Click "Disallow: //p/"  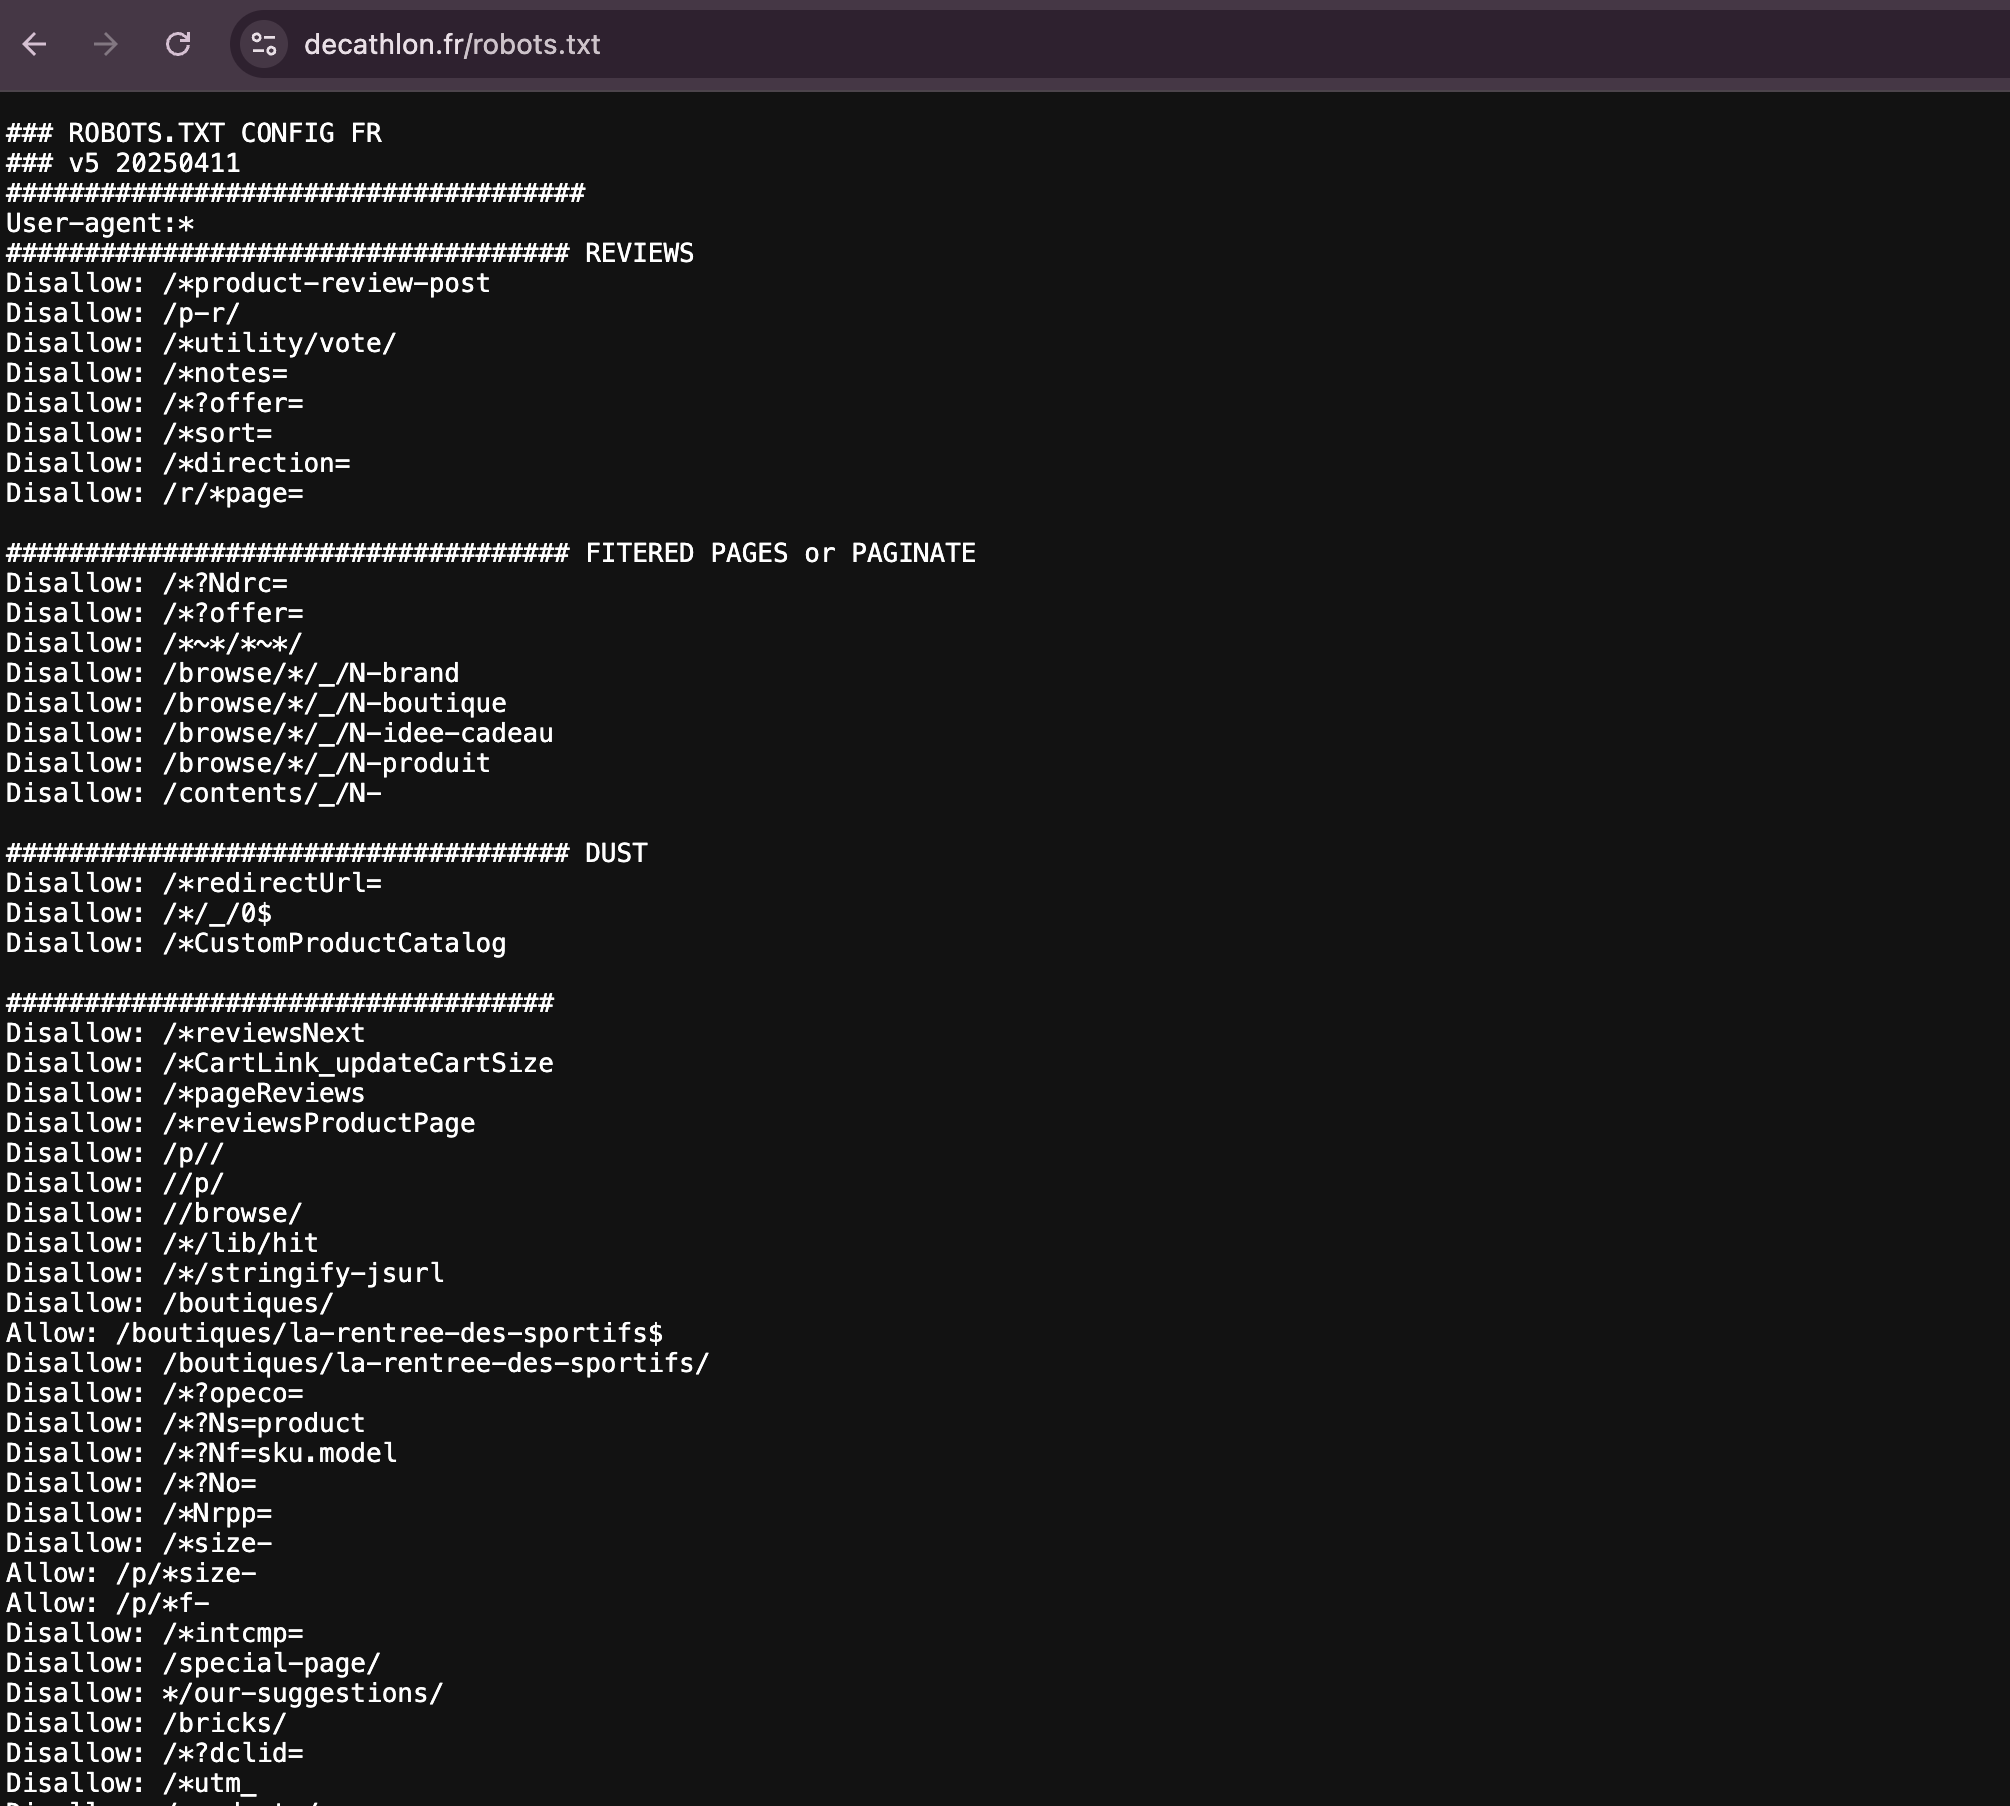tap(115, 1183)
